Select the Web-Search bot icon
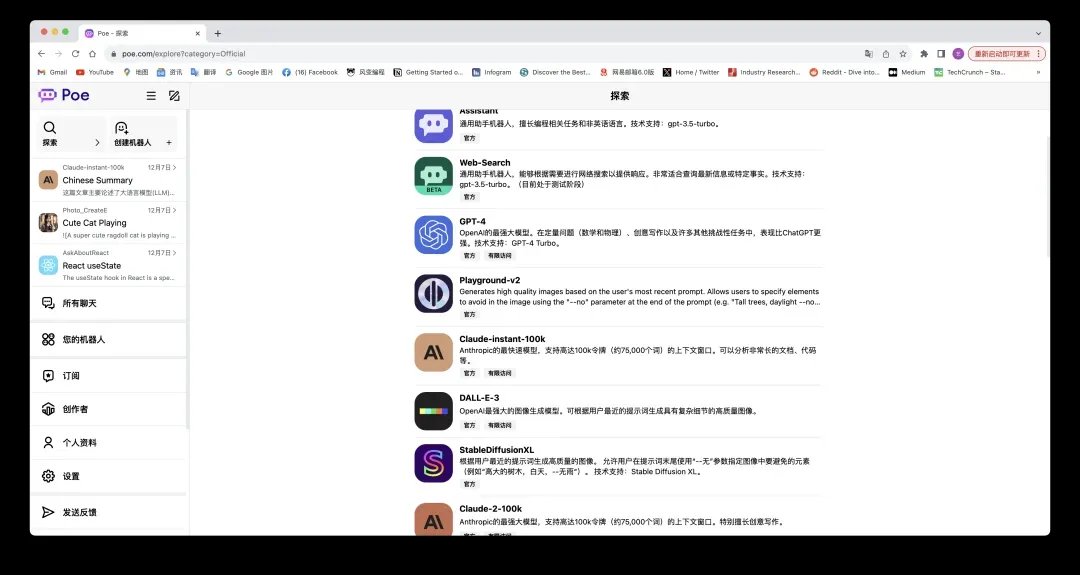1080x575 pixels. pyautogui.click(x=434, y=176)
